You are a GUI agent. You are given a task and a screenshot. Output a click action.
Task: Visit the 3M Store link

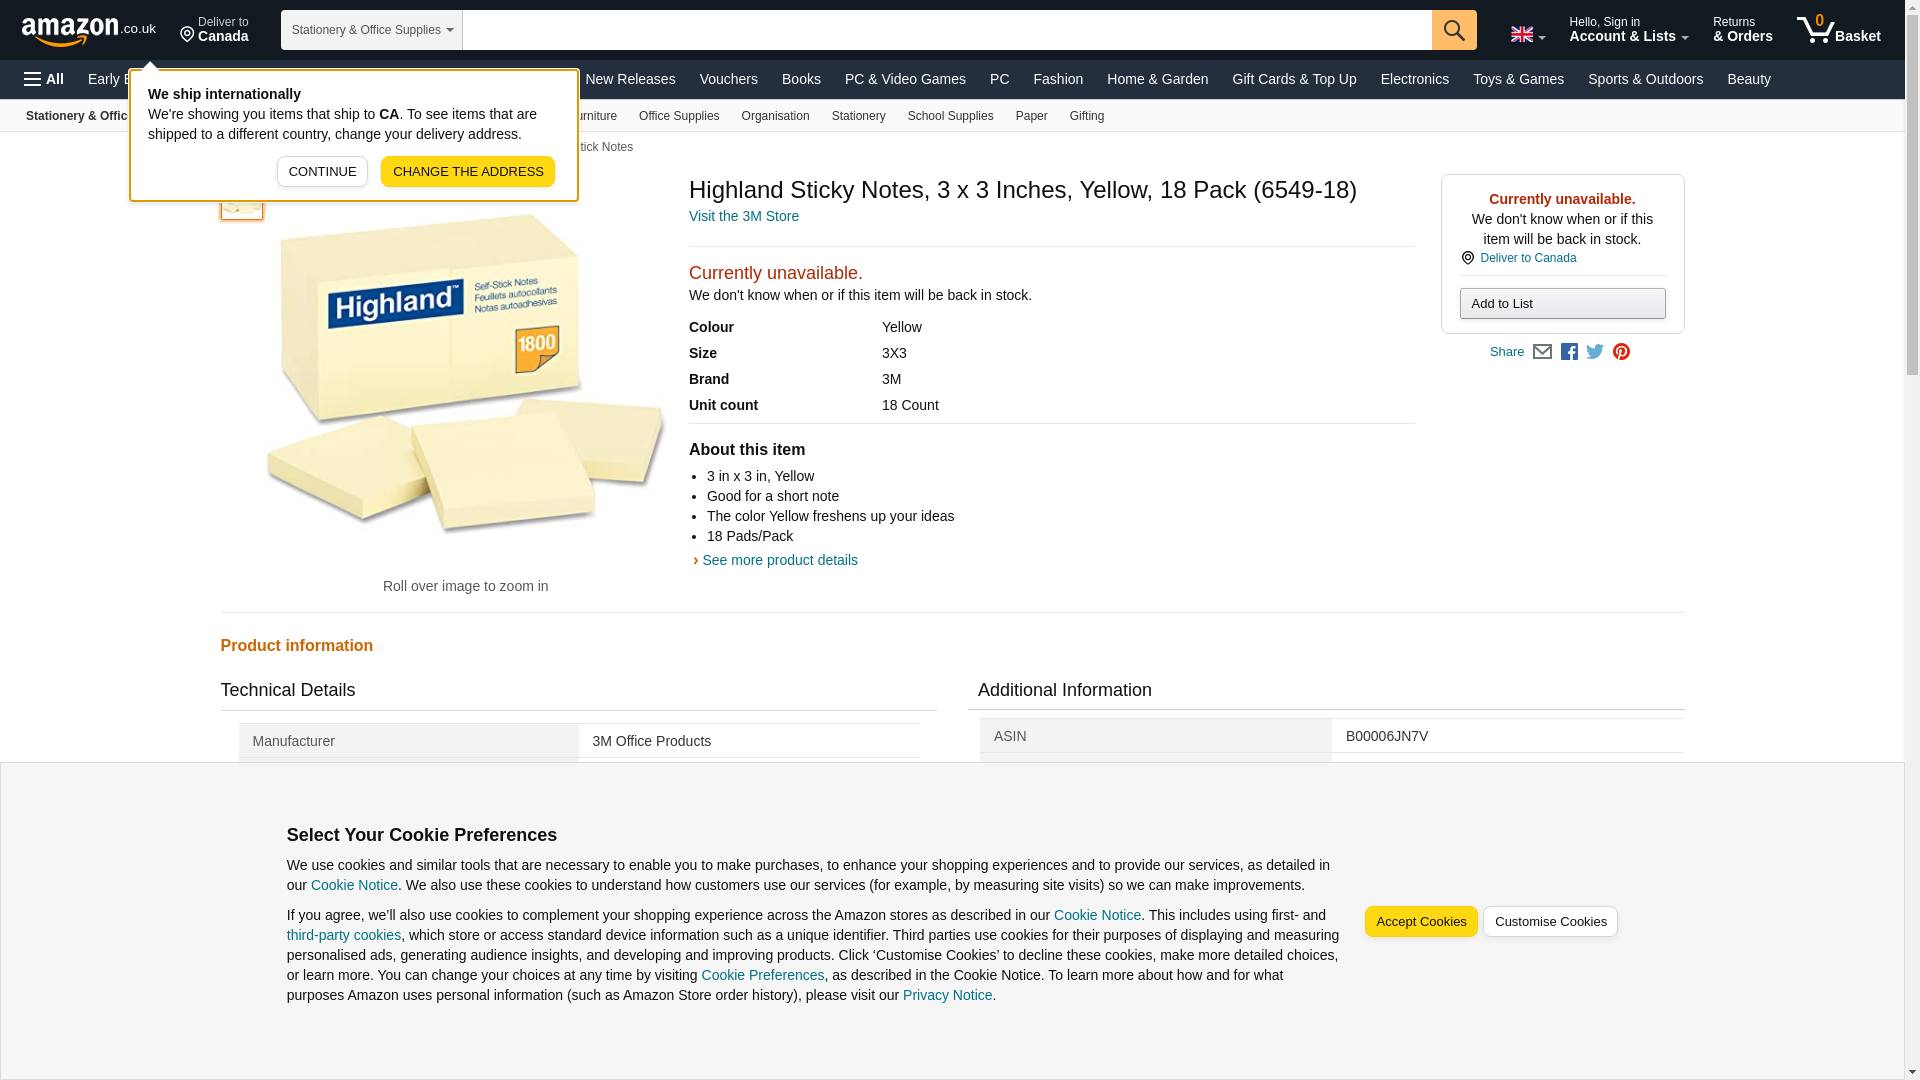pos(743,216)
